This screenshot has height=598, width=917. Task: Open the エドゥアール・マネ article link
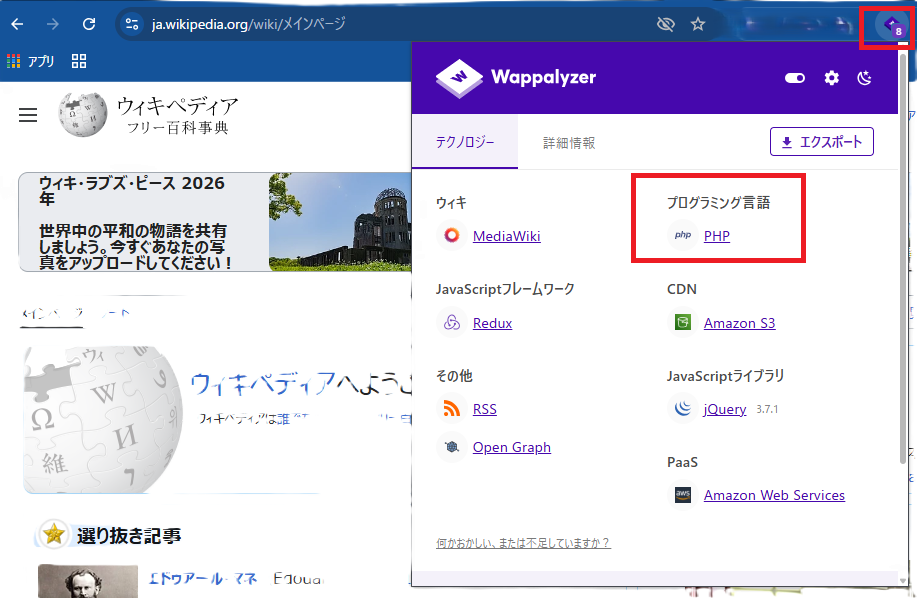click(203, 579)
